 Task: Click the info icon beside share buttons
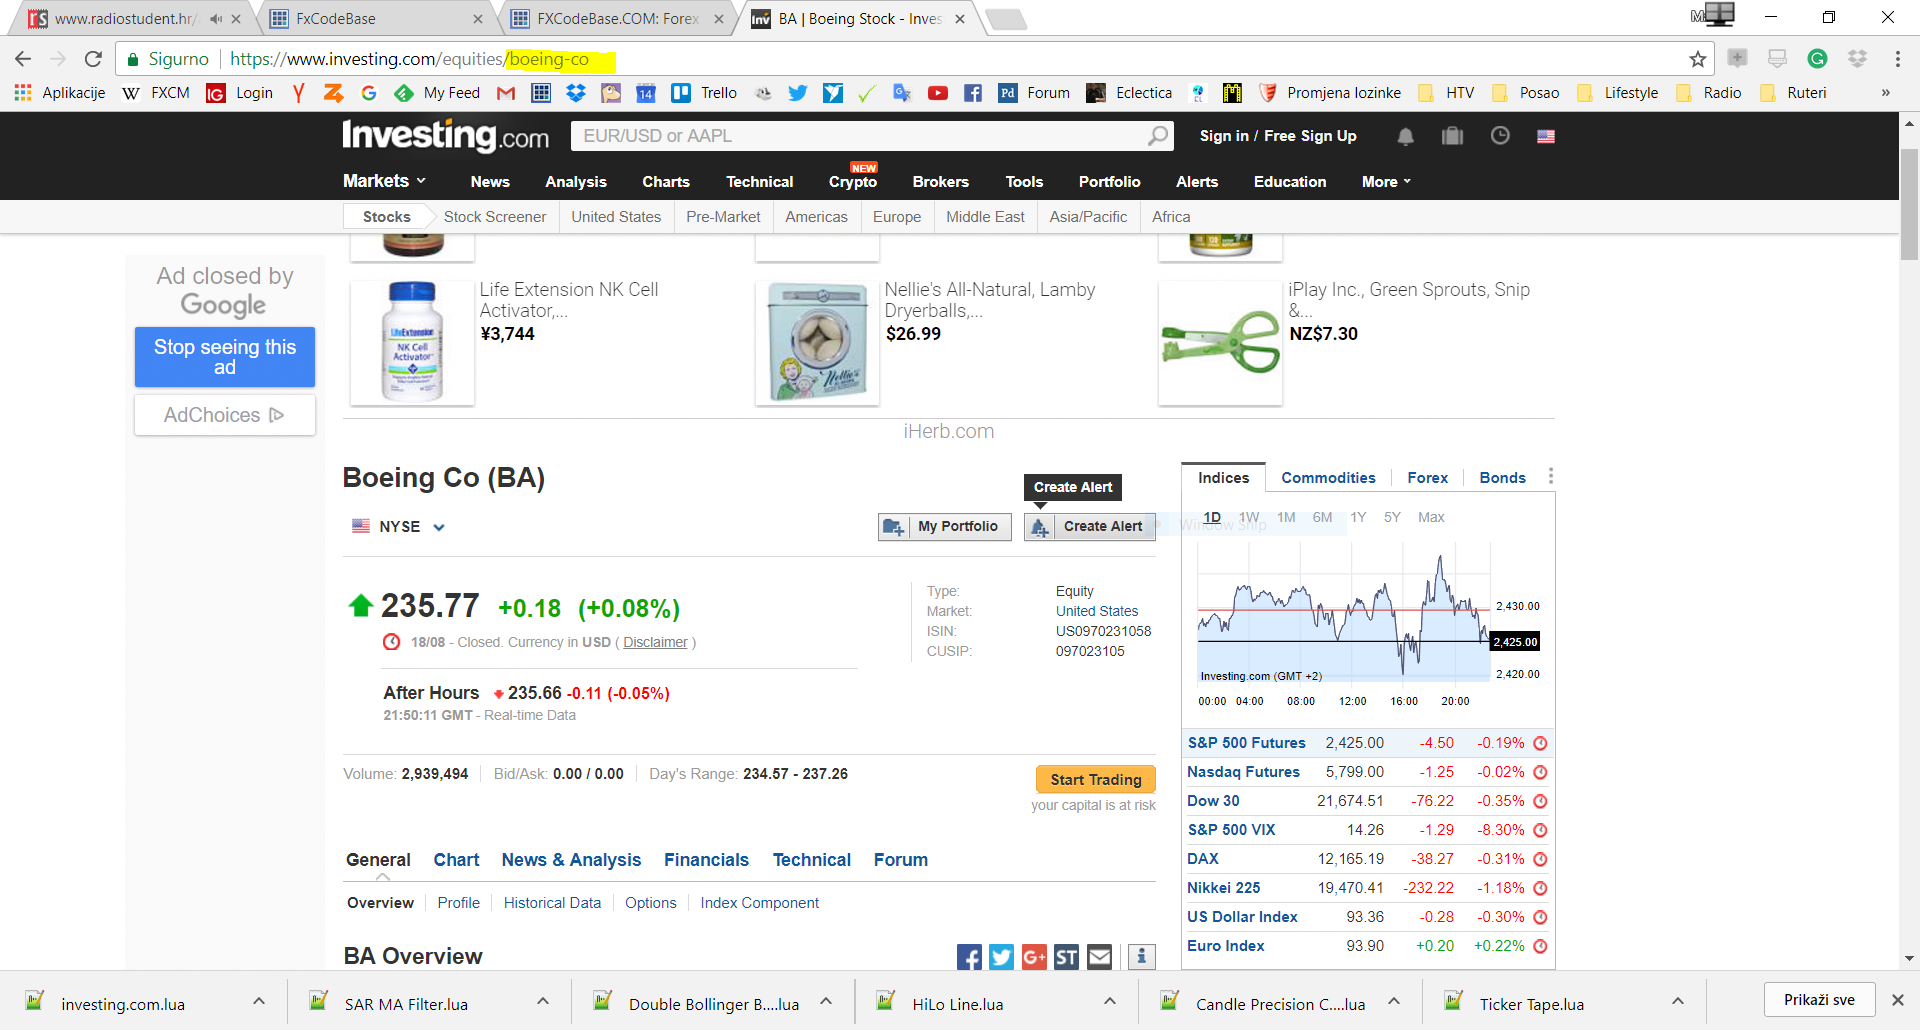point(1142,957)
